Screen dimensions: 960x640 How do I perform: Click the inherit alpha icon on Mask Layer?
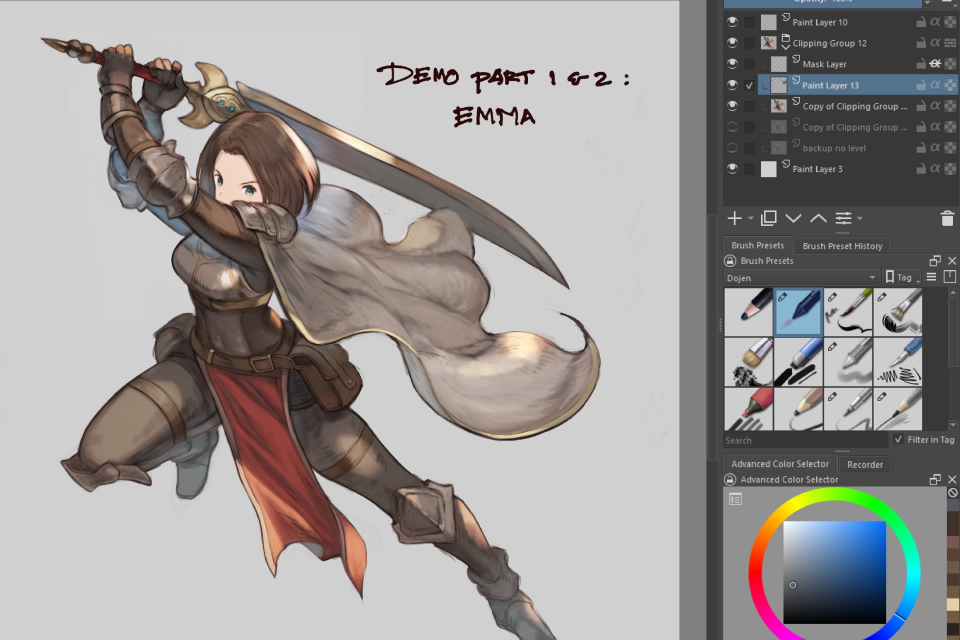coord(935,64)
